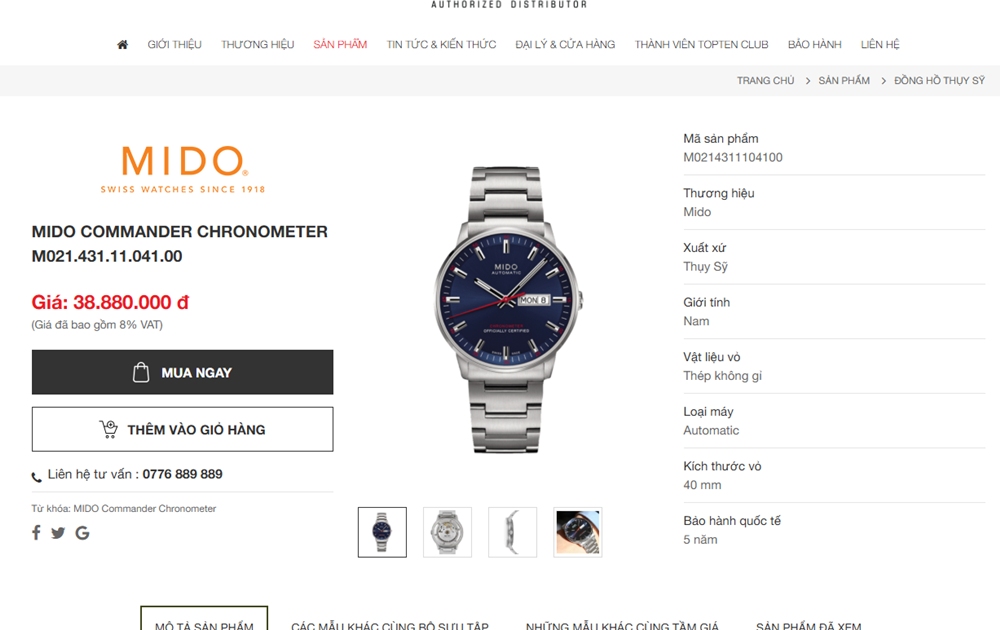1000x630 pixels.
Task: Share product with Google icon
Action: pyautogui.click(x=82, y=533)
